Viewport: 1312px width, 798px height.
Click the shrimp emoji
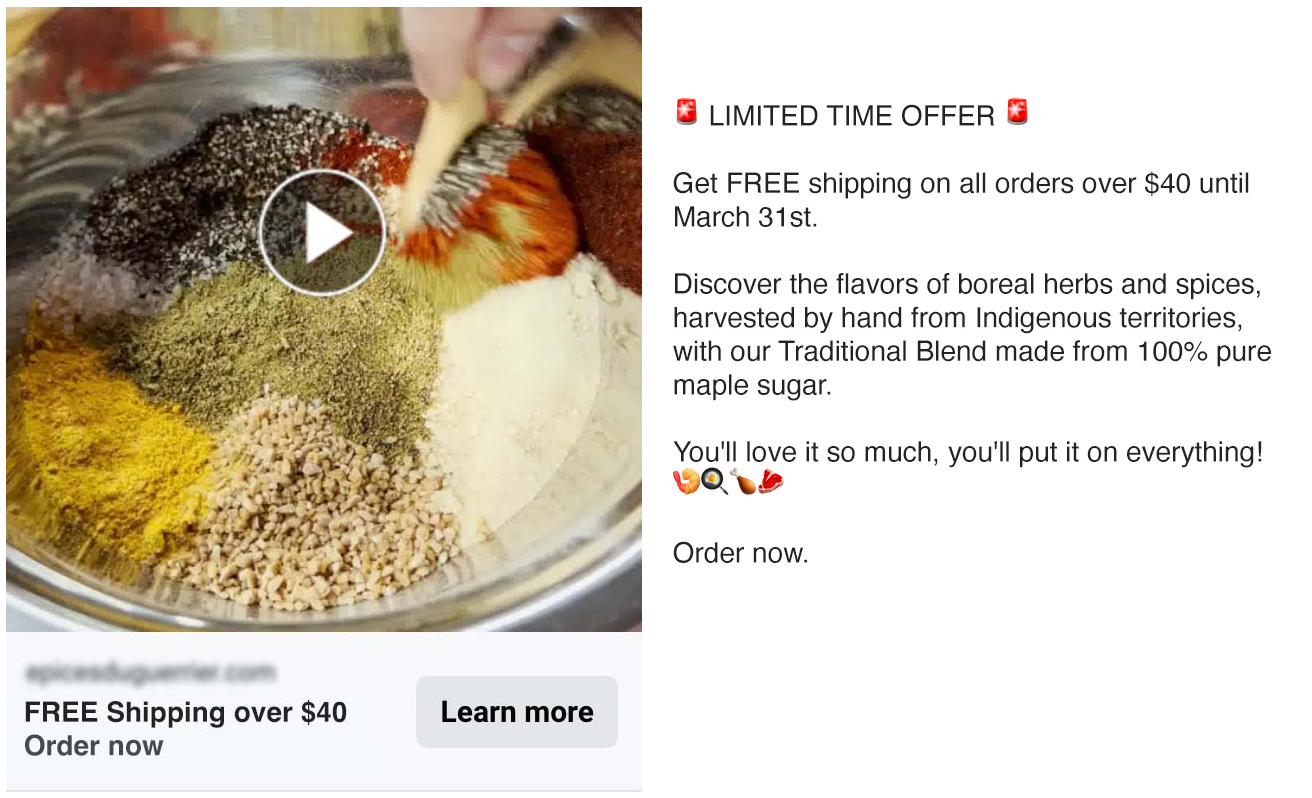click(x=686, y=482)
